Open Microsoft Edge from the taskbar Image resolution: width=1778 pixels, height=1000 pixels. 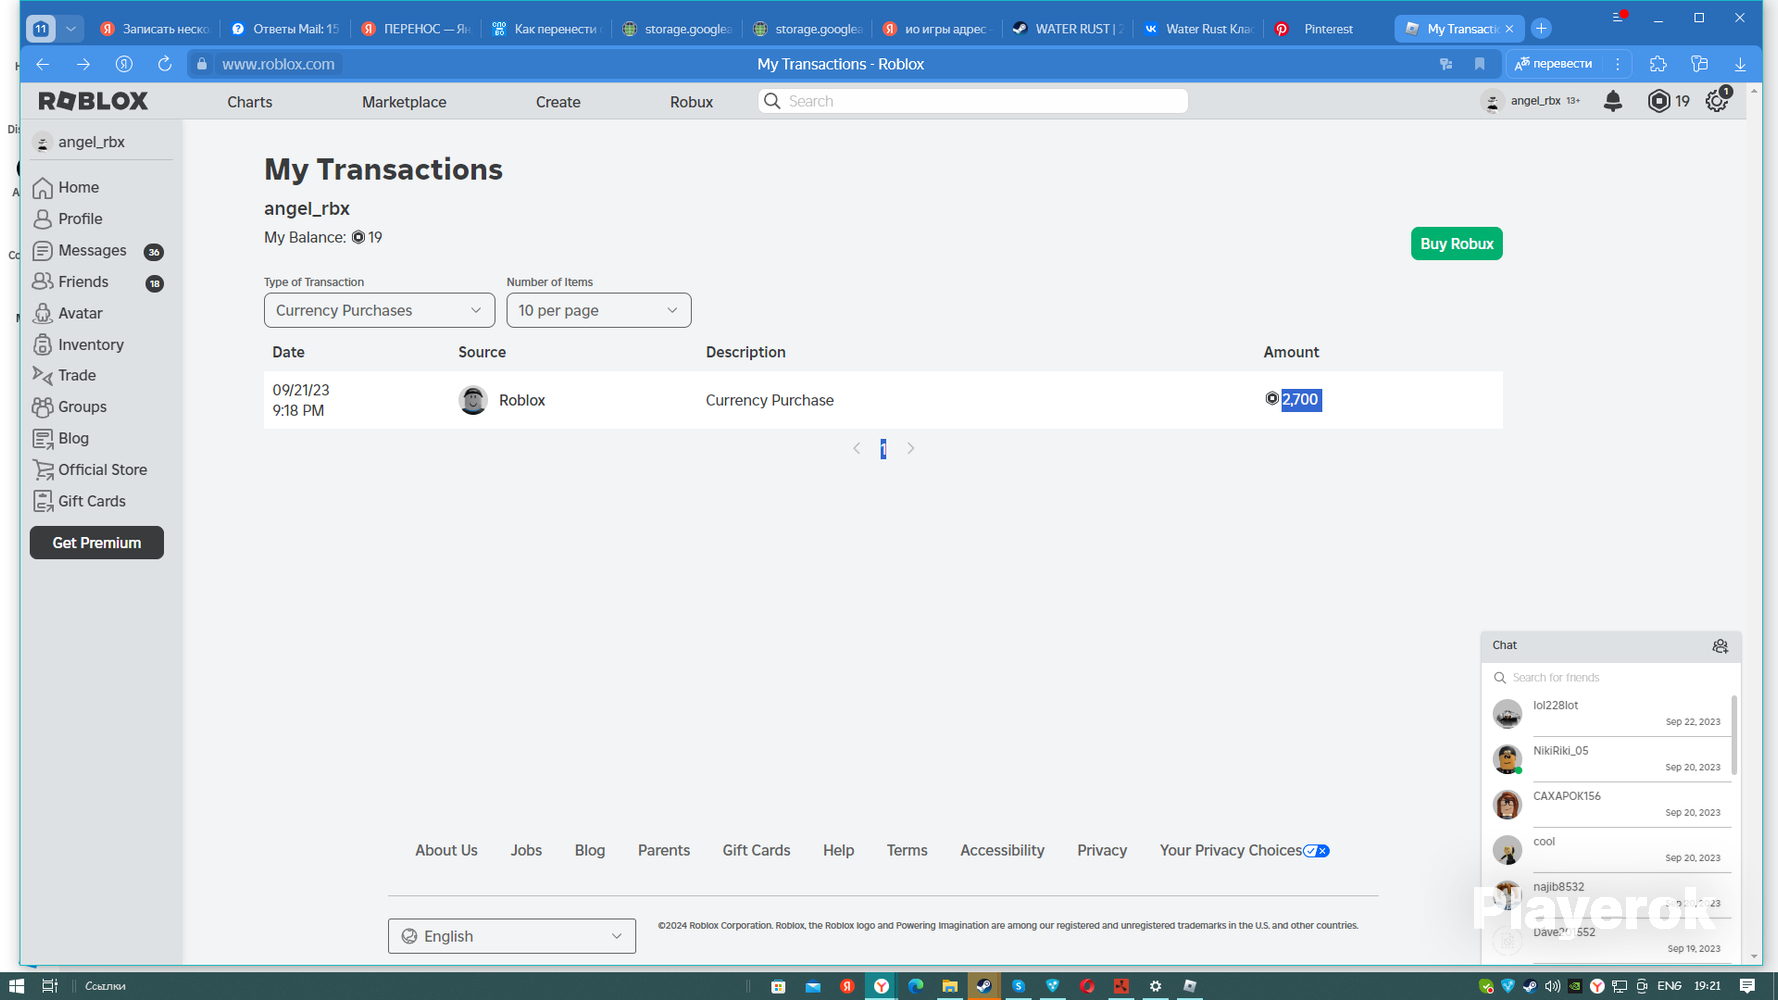[x=916, y=986]
